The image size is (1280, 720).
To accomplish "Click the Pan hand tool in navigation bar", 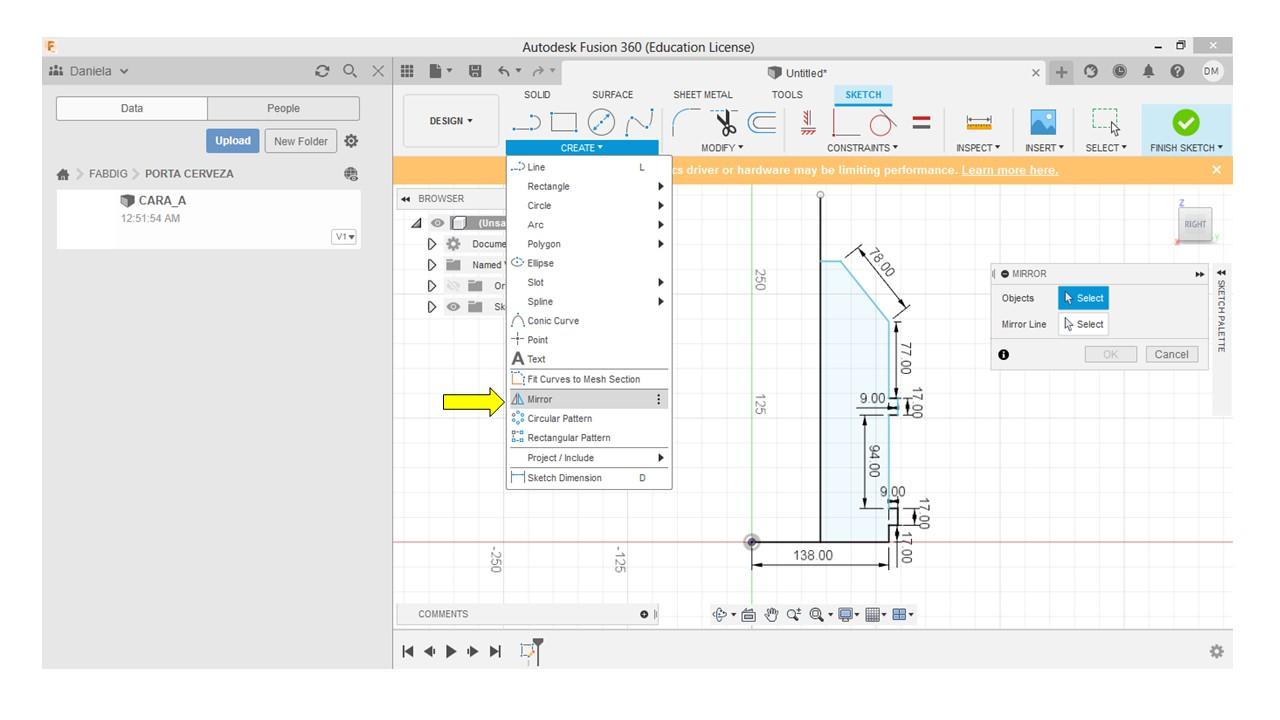I will (x=771, y=615).
